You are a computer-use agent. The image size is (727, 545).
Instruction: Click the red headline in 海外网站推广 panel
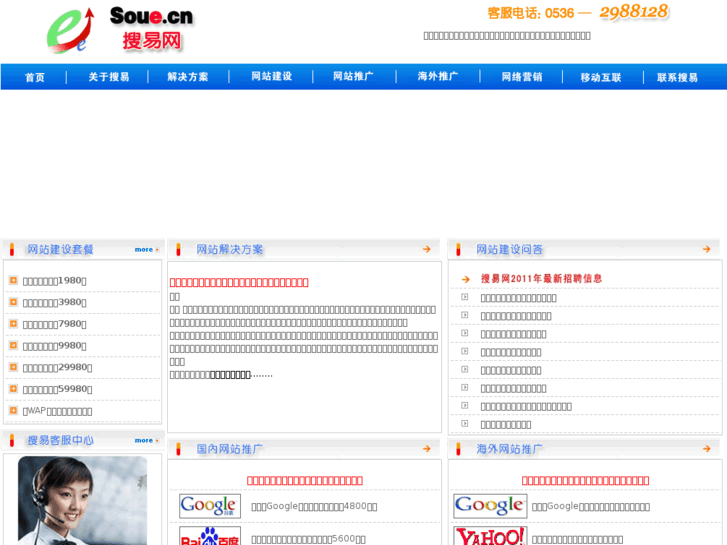tap(585, 481)
